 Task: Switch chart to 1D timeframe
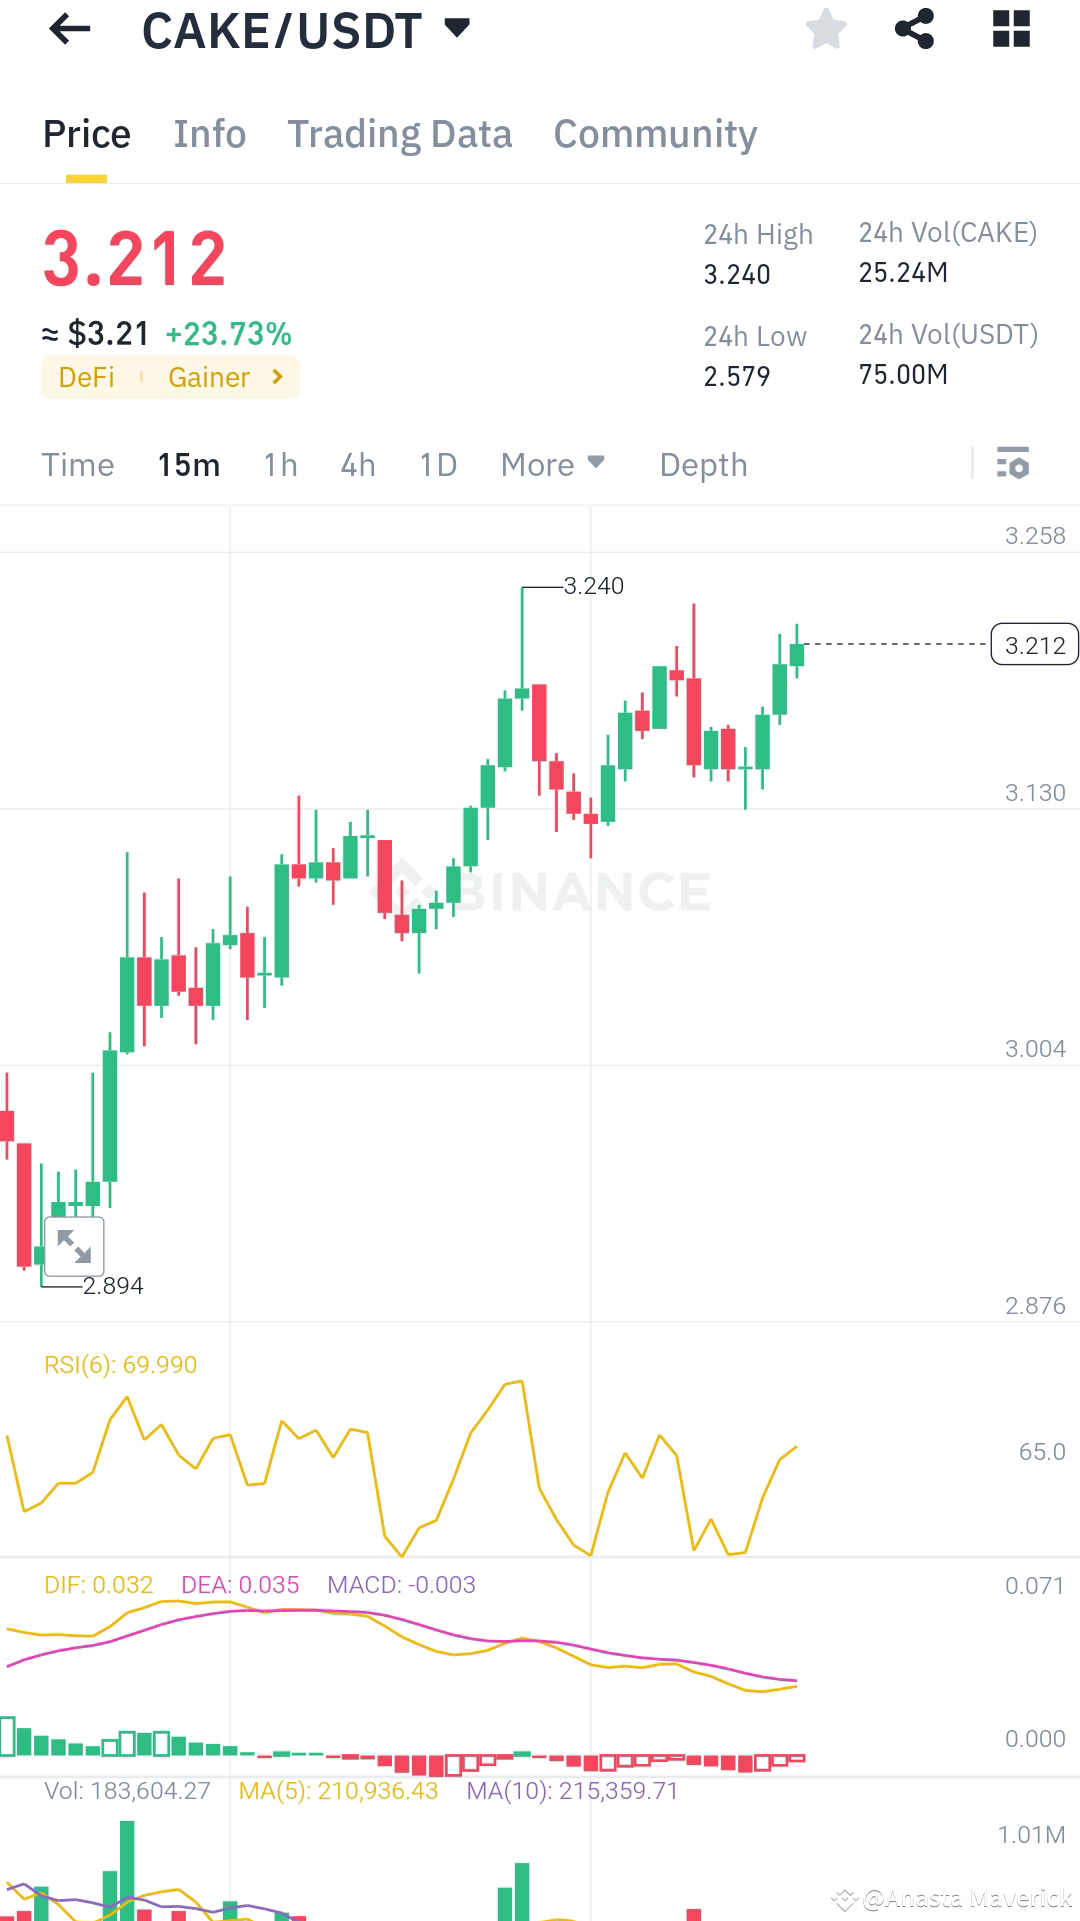click(437, 464)
